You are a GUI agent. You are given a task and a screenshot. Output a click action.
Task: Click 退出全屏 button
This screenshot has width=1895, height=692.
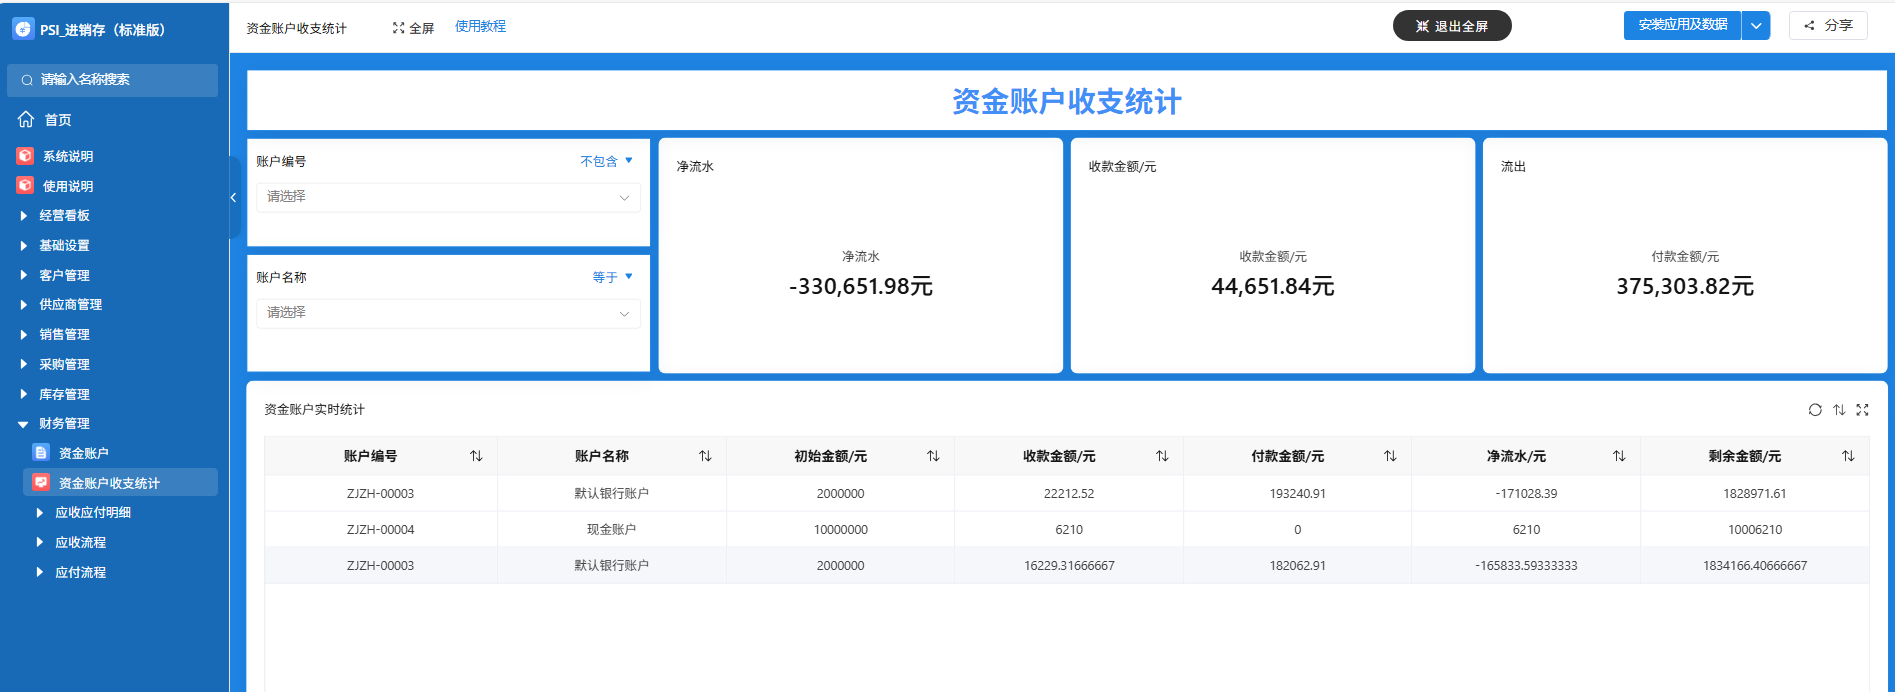[1452, 26]
